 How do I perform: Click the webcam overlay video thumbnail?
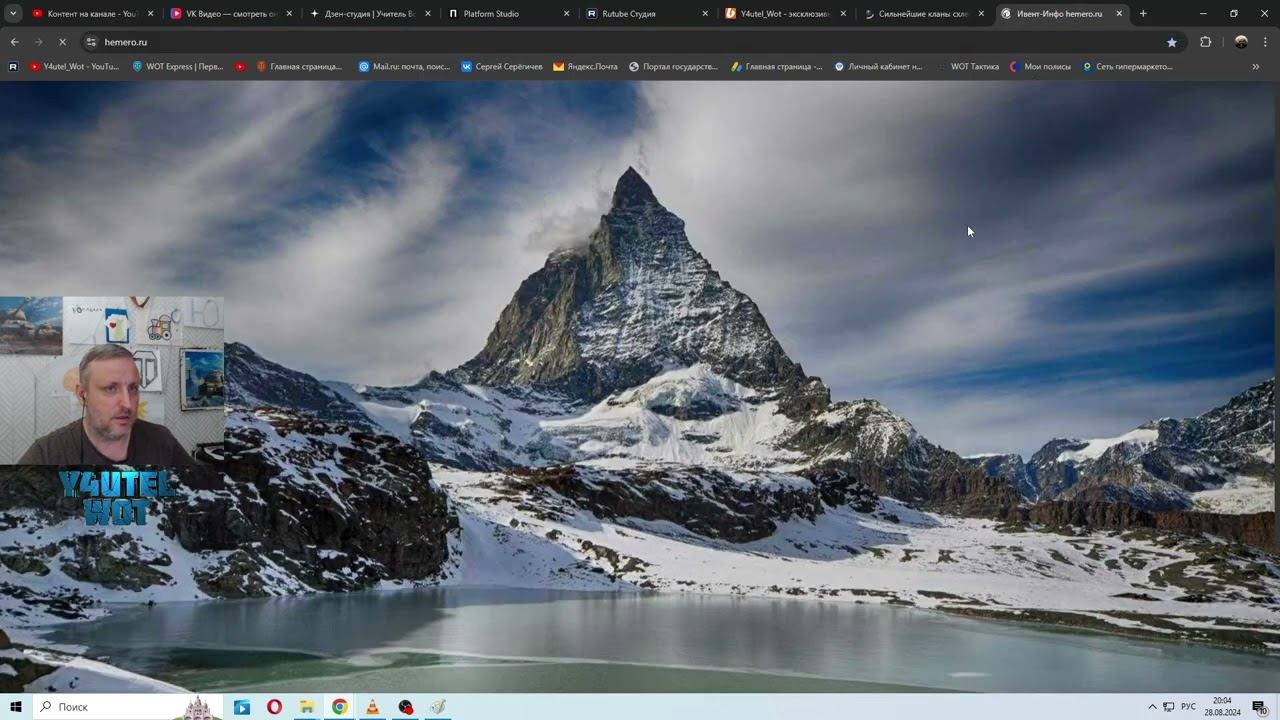click(x=112, y=381)
